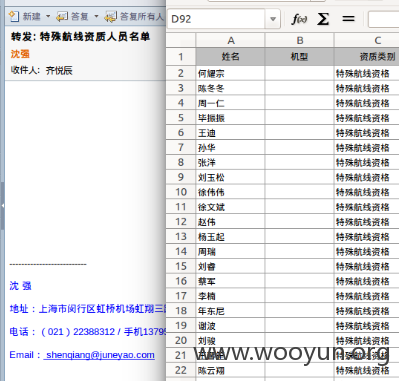Viewport: 399px width, 381px height.
Task: Click the cell containing 陈云翔
Action: pos(231,370)
